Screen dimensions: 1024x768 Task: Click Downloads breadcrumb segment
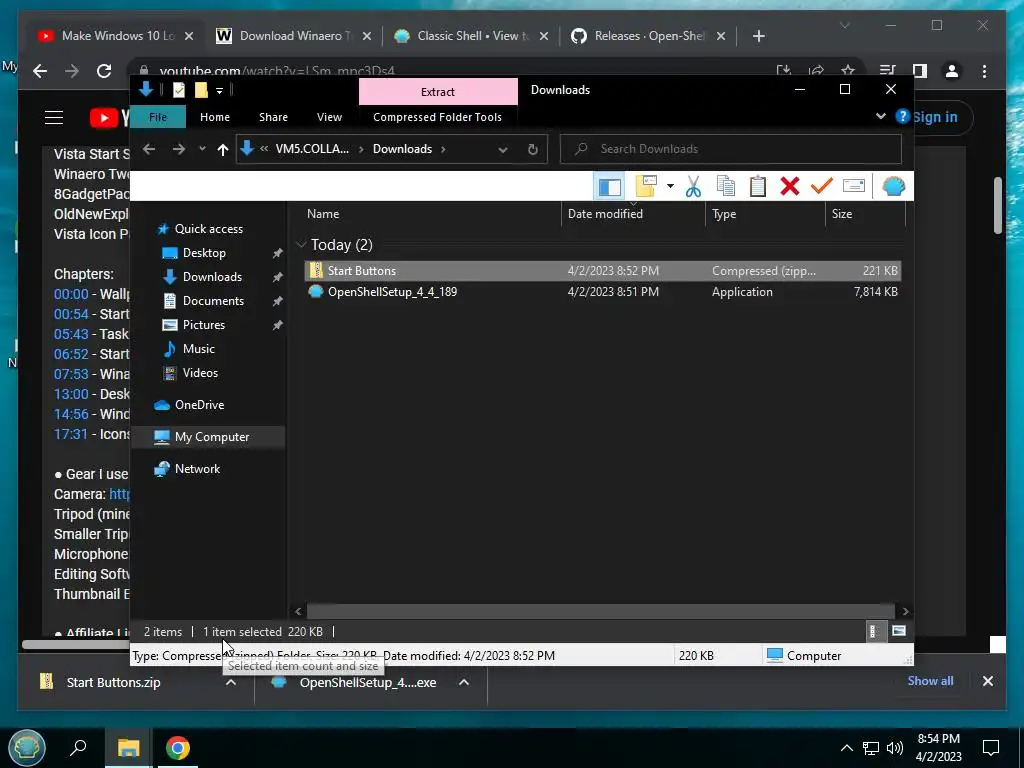402,149
